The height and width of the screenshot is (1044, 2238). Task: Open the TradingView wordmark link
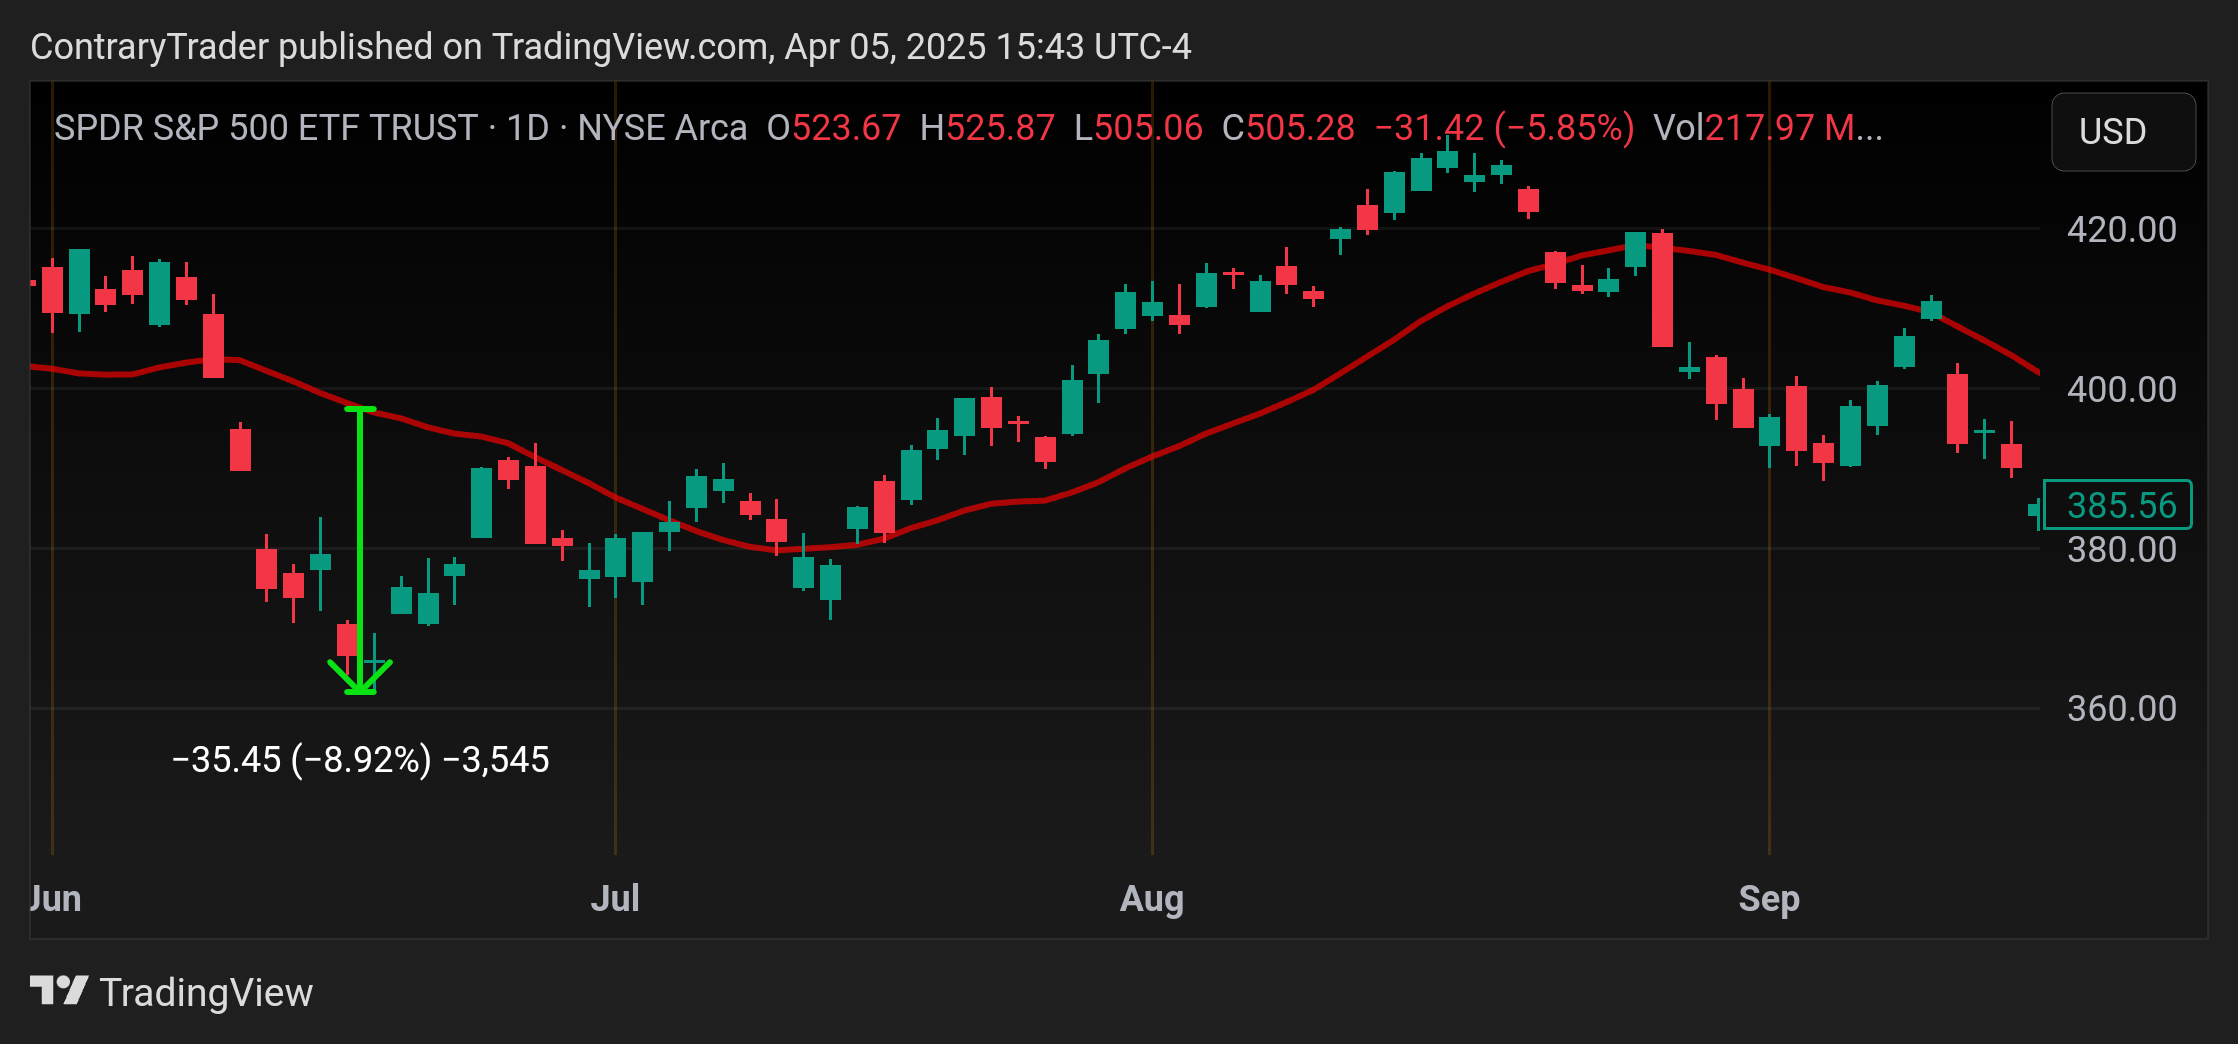206,993
